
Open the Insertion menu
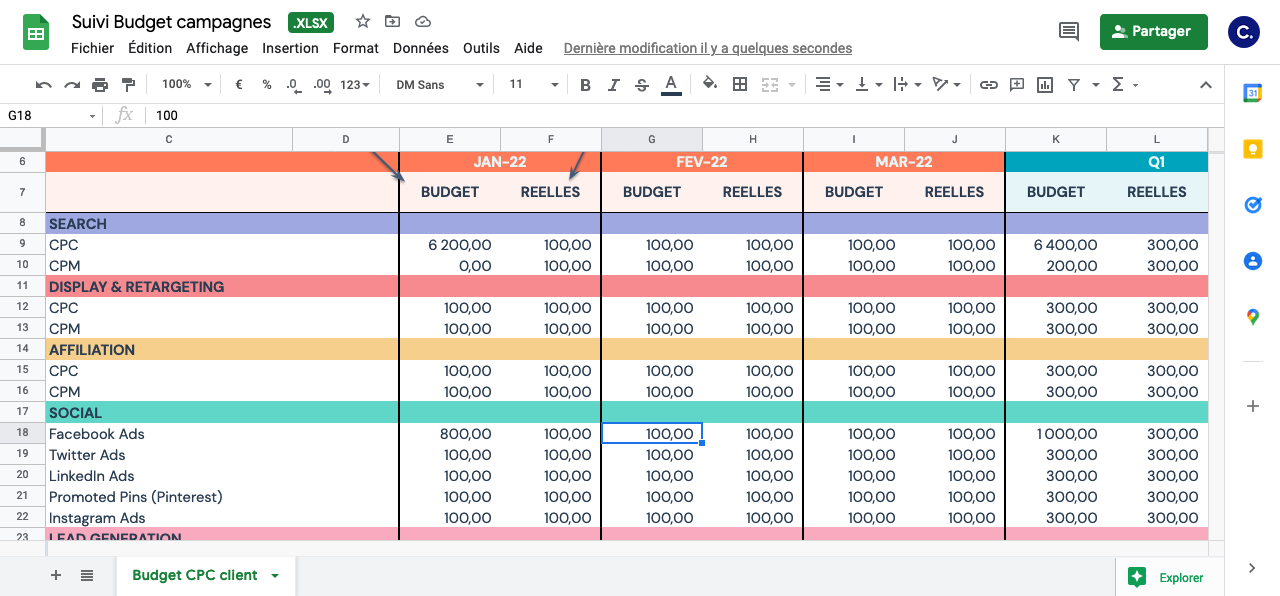click(290, 48)
